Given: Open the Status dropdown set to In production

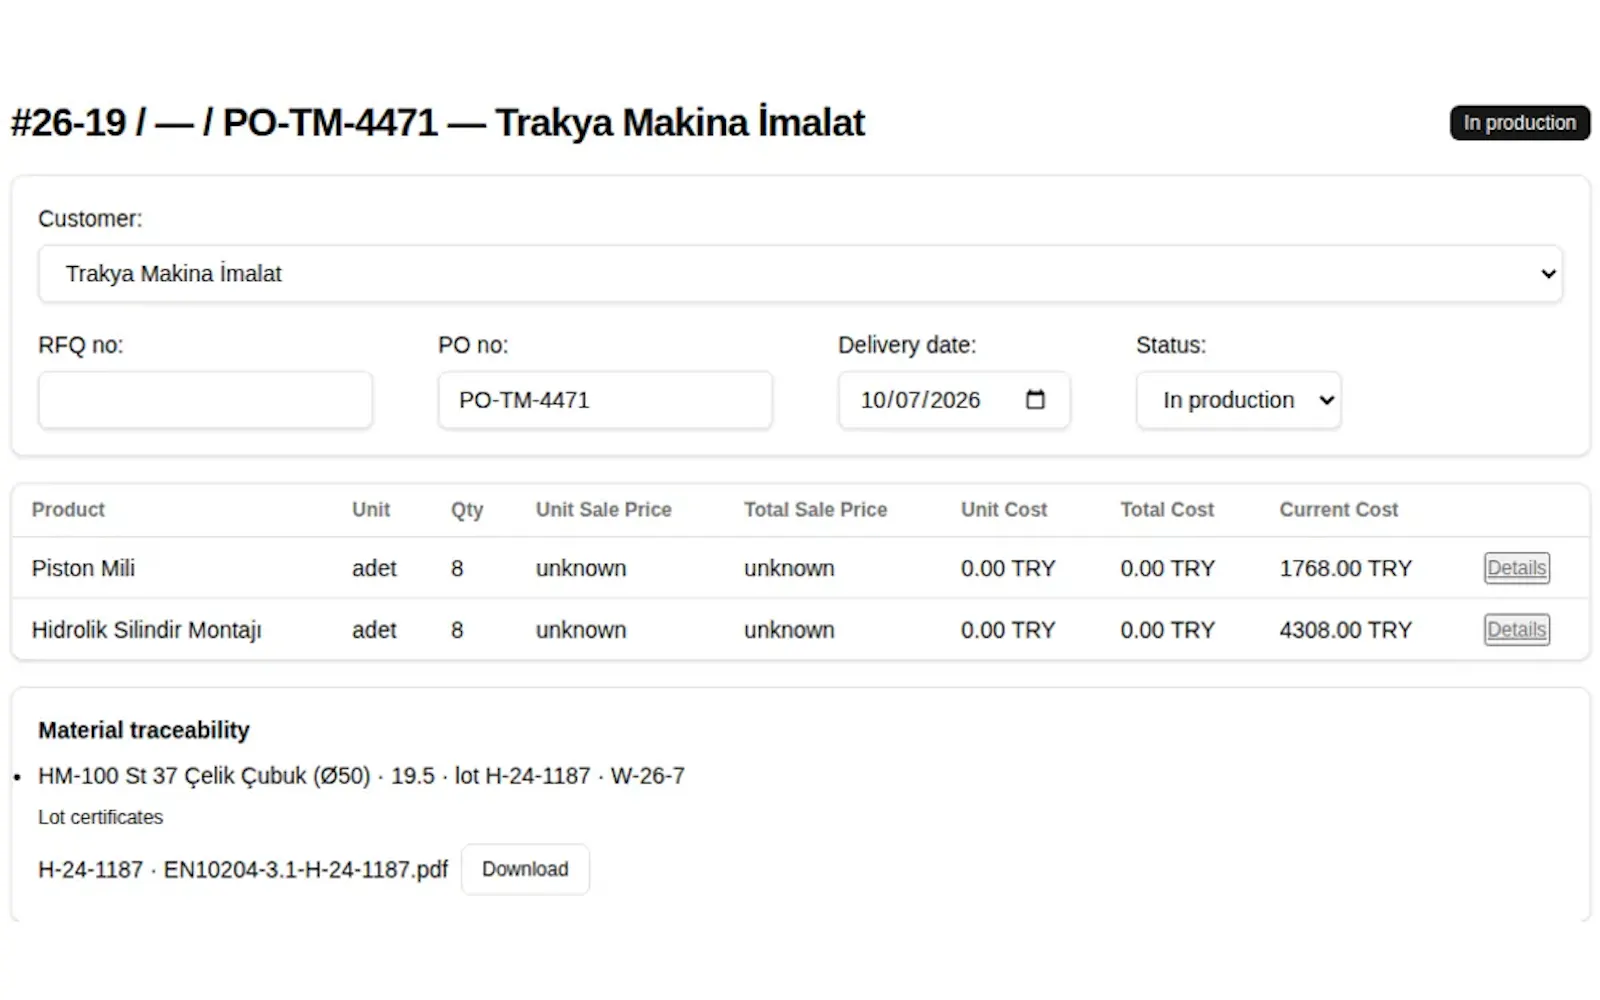Looking at the screenshot, I should tap(1238, 400).
